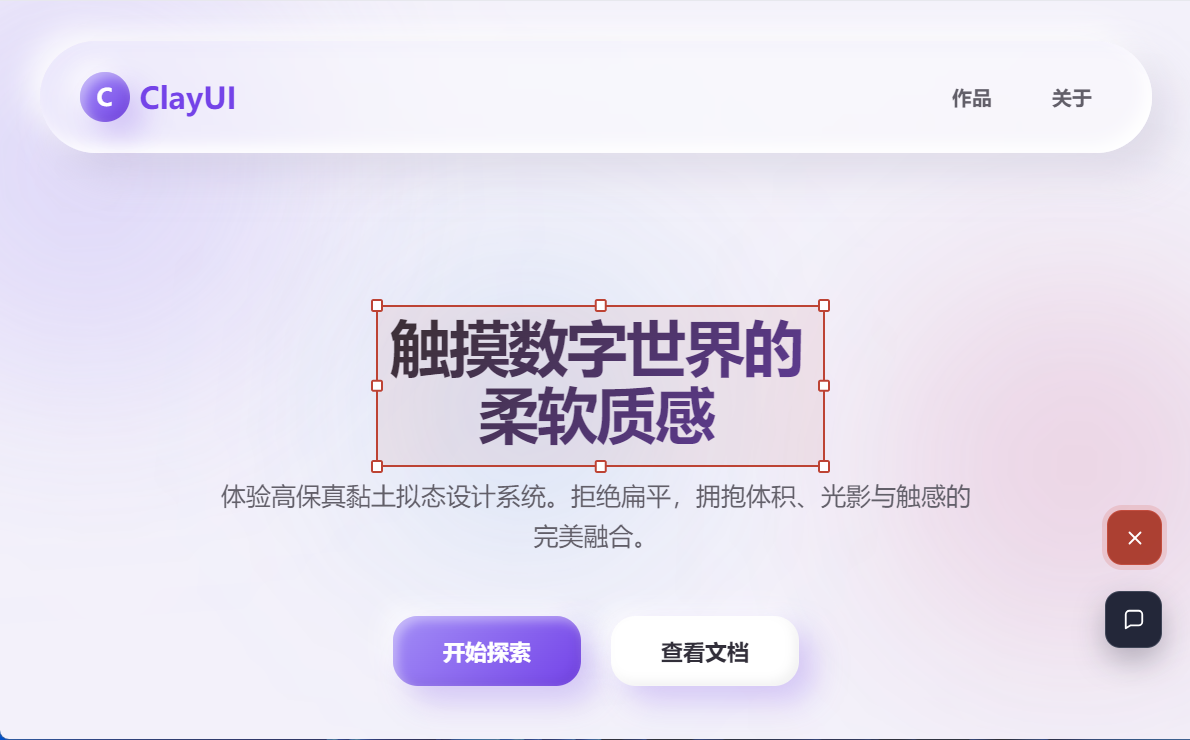Click the 查看文档 white button
This screenshot has height=740, width=1190.
tap(704, 651)
